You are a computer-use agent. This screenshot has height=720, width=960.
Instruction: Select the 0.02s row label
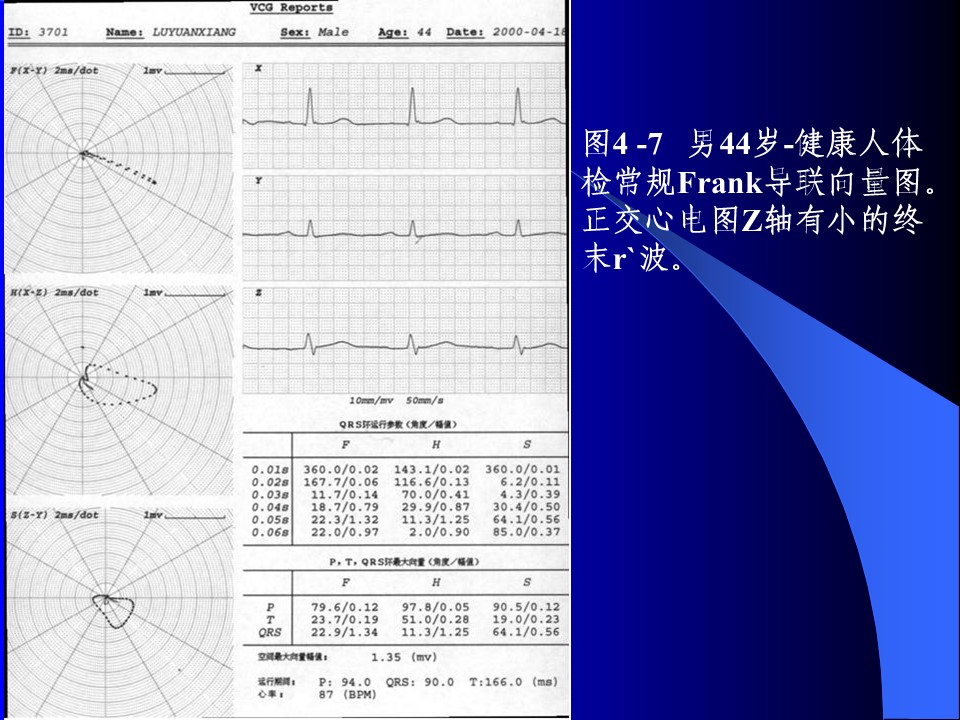[x=270, y=482]
